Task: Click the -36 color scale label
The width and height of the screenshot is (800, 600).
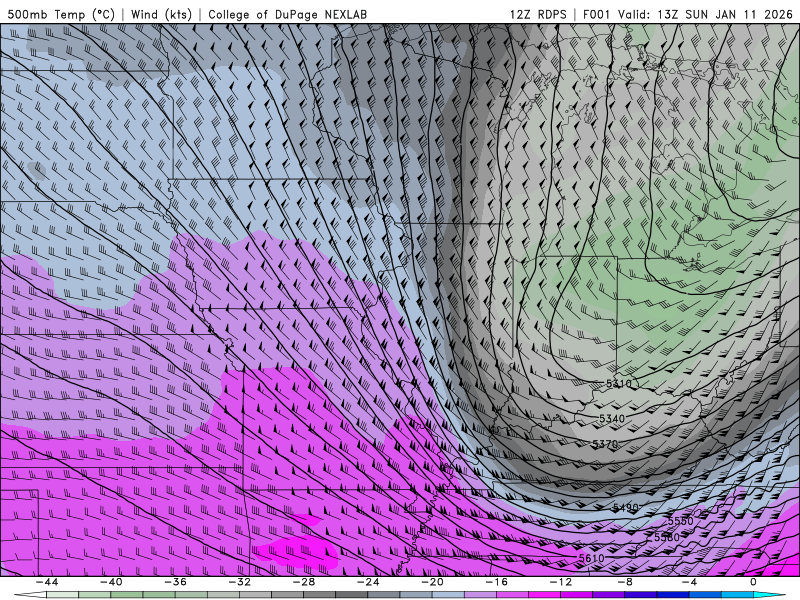Action: pos(176,582)
